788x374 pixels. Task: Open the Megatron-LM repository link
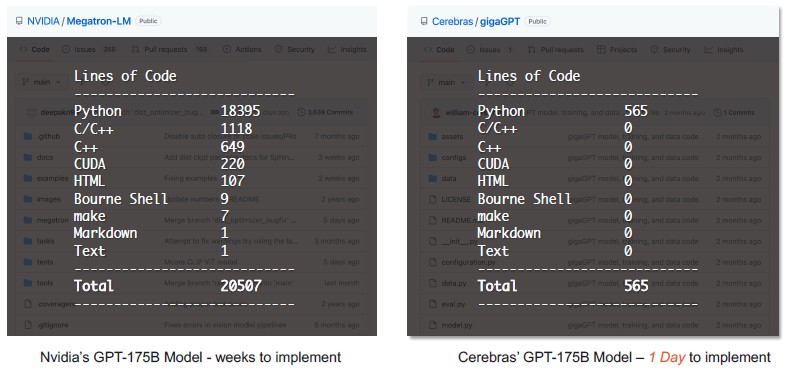coord(98,21)
